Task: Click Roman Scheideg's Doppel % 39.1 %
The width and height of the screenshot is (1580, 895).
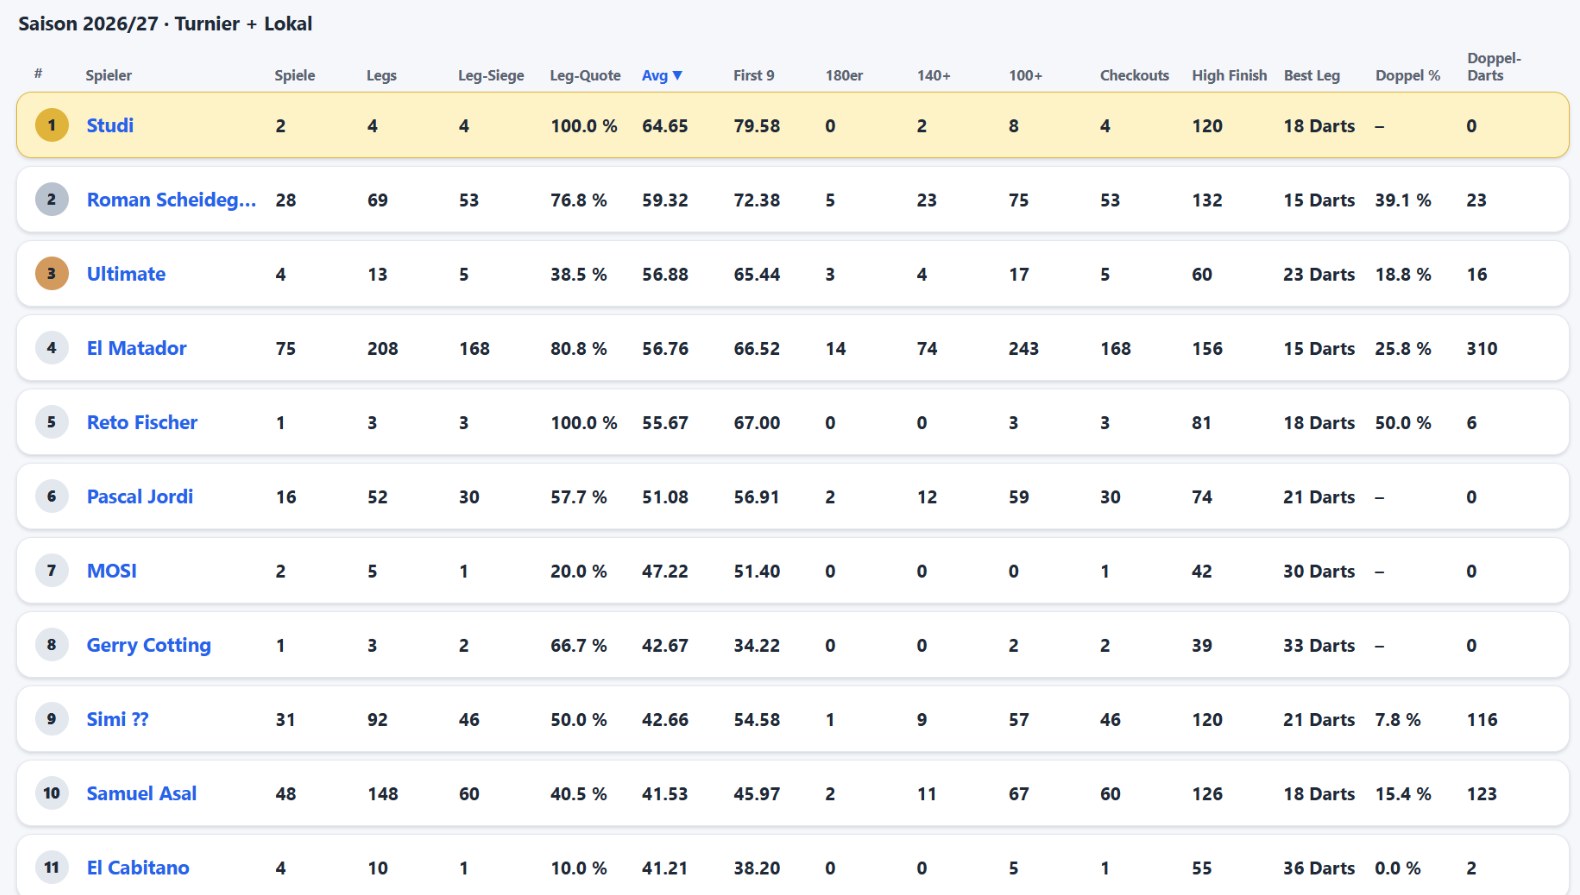Action: pos(1403,200)
